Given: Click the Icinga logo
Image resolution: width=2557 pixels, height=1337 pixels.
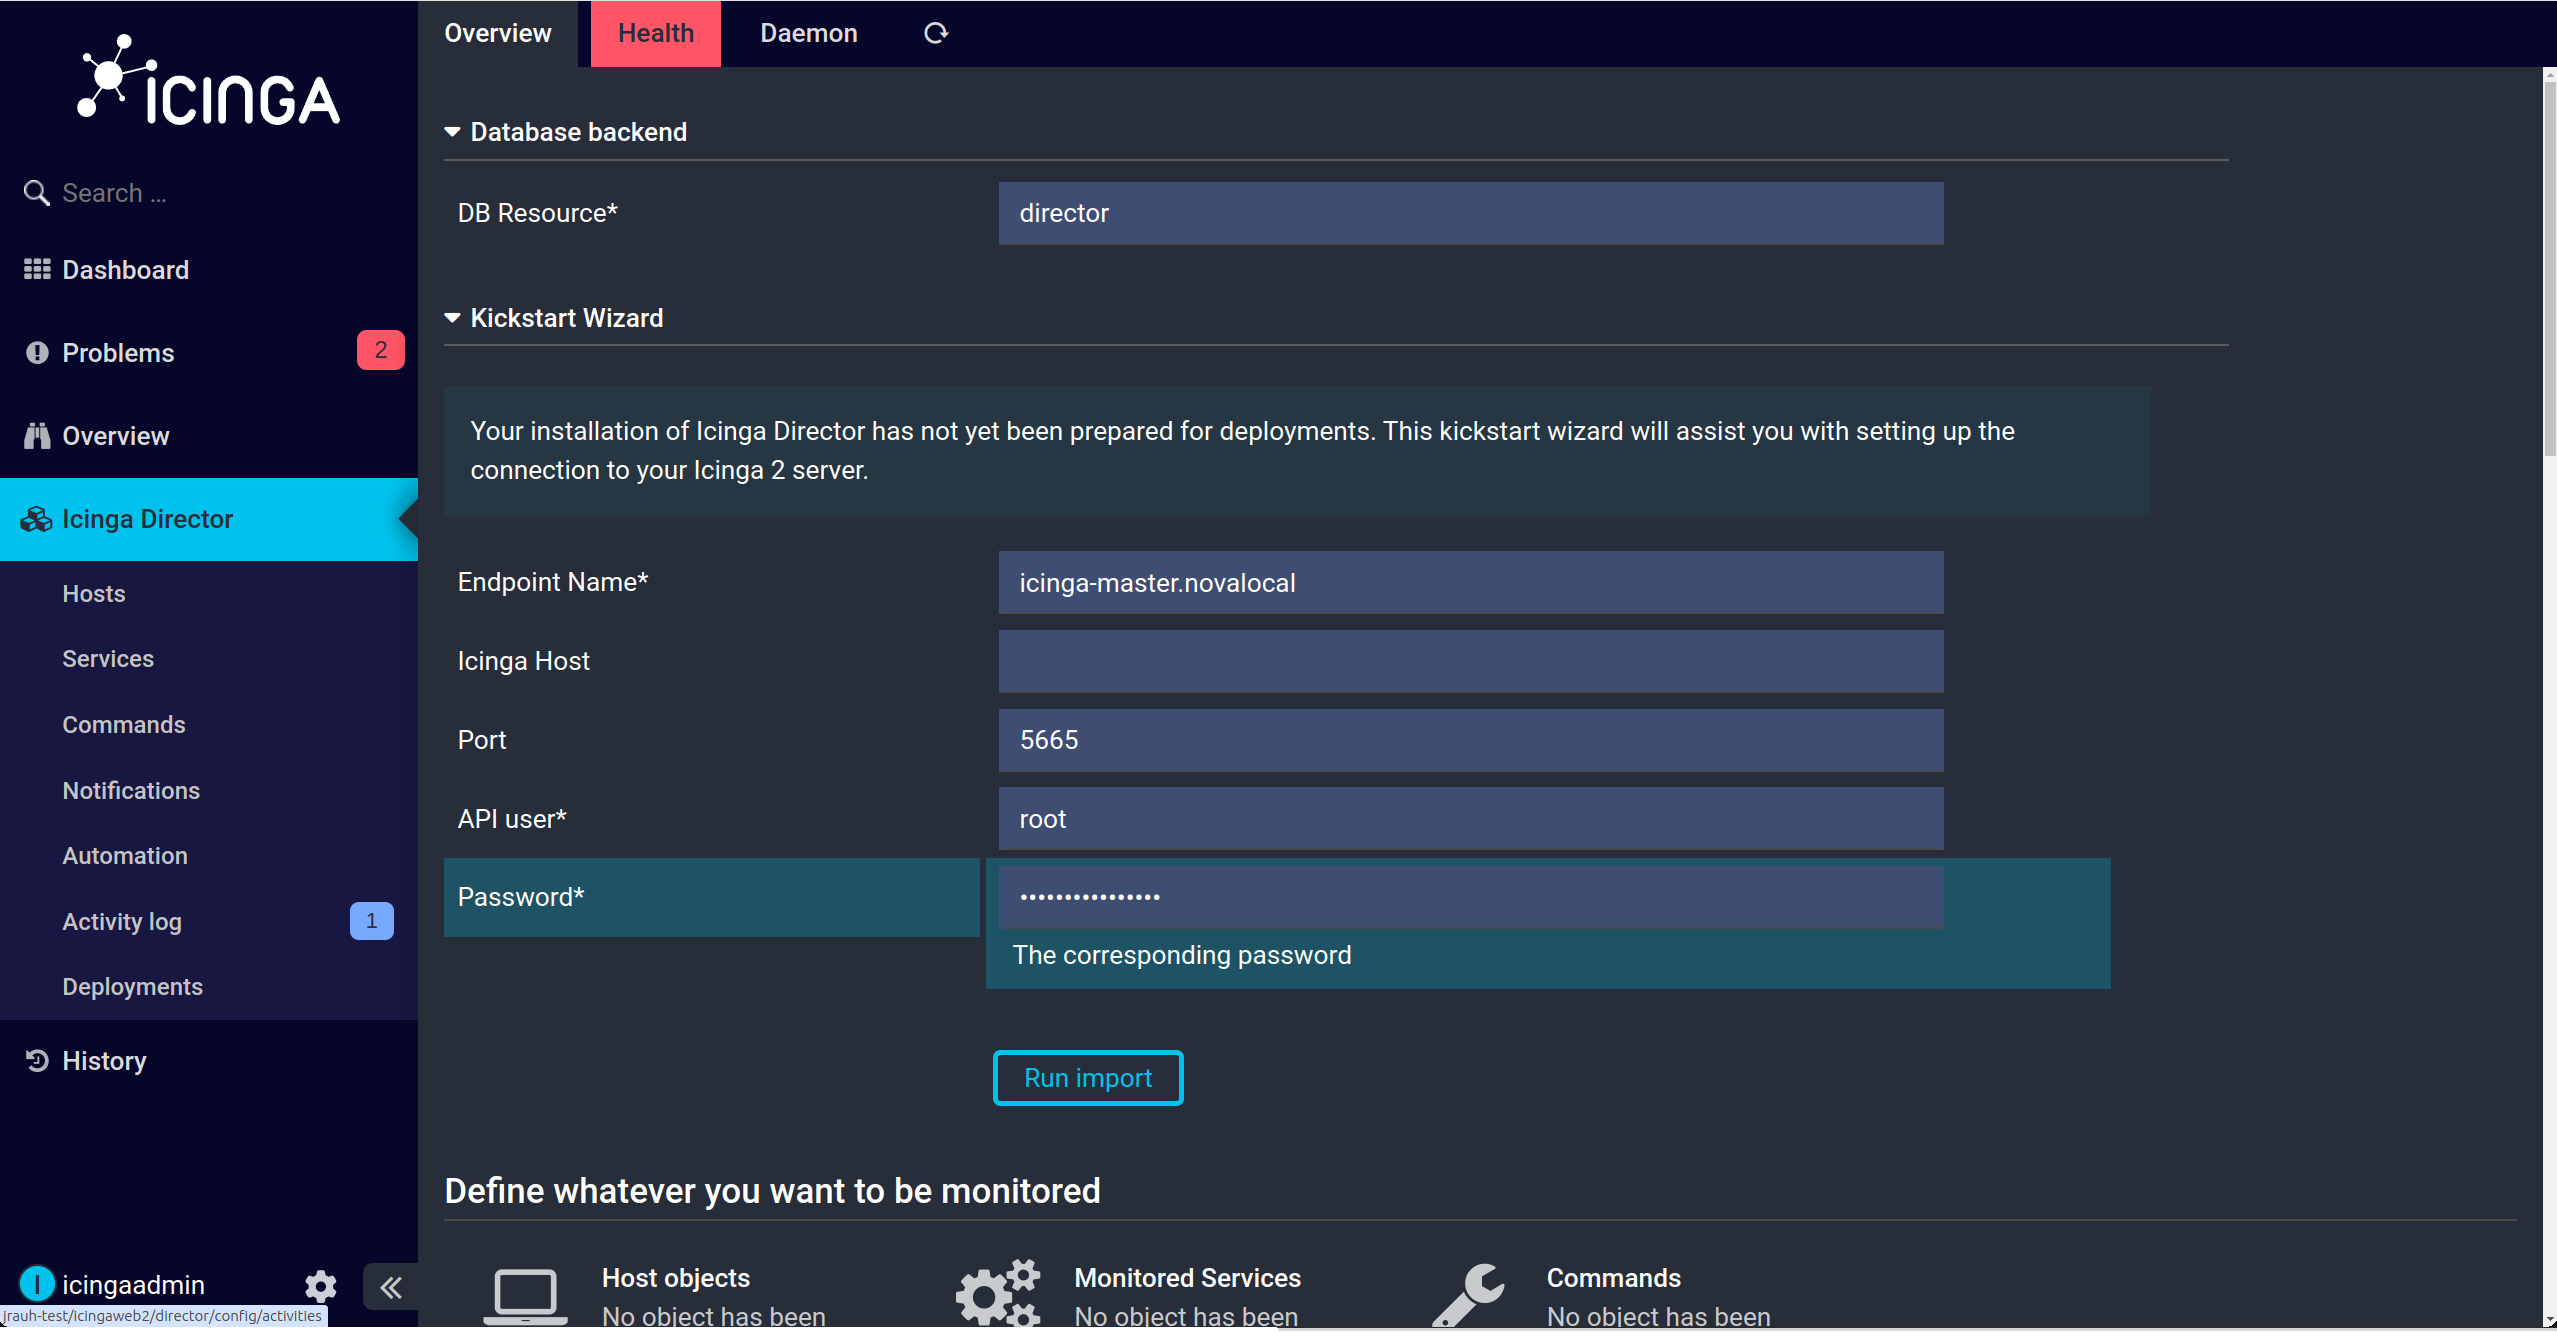Looking at the screenshot, I should tap(208, 80).
